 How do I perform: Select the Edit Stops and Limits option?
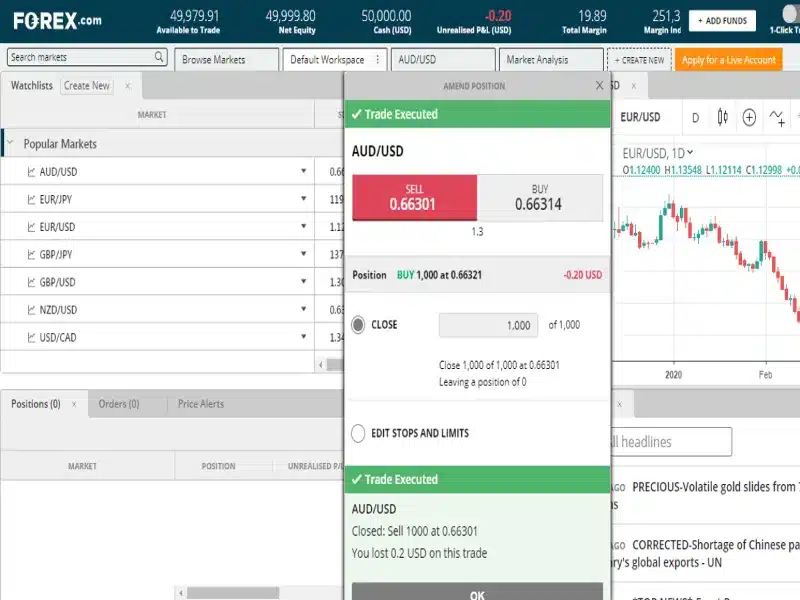(358, 433)
